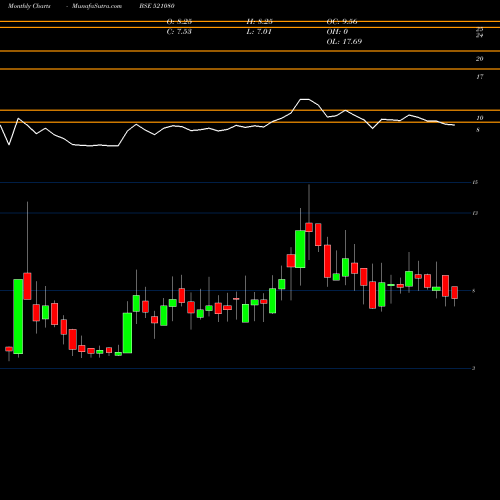Click the 'OL: 17.69' reading
The height and width of the screenshot is (500, 500).
tap(344, 42)
